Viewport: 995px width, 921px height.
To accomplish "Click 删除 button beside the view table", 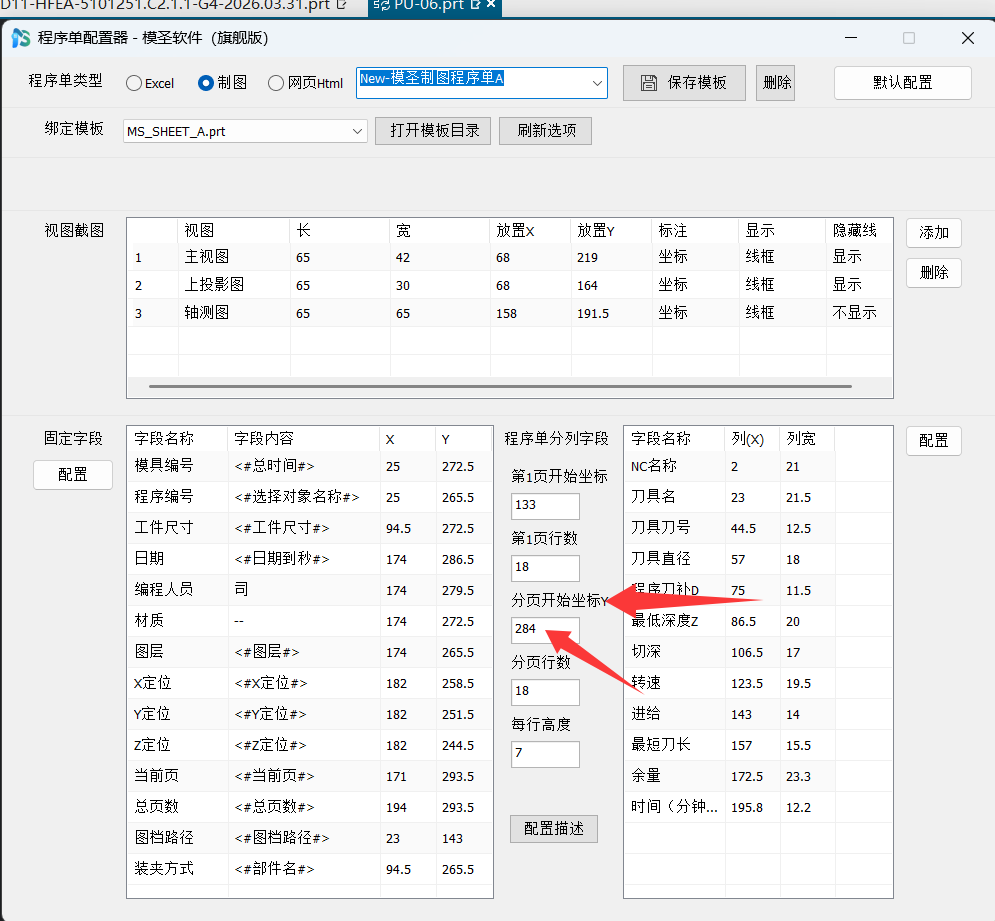I will (x=933, y=273).
